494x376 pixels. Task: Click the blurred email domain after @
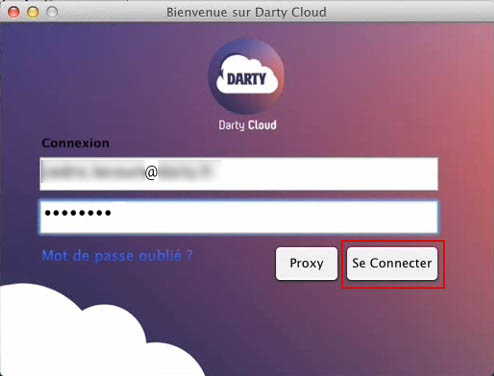coord(185,172)
